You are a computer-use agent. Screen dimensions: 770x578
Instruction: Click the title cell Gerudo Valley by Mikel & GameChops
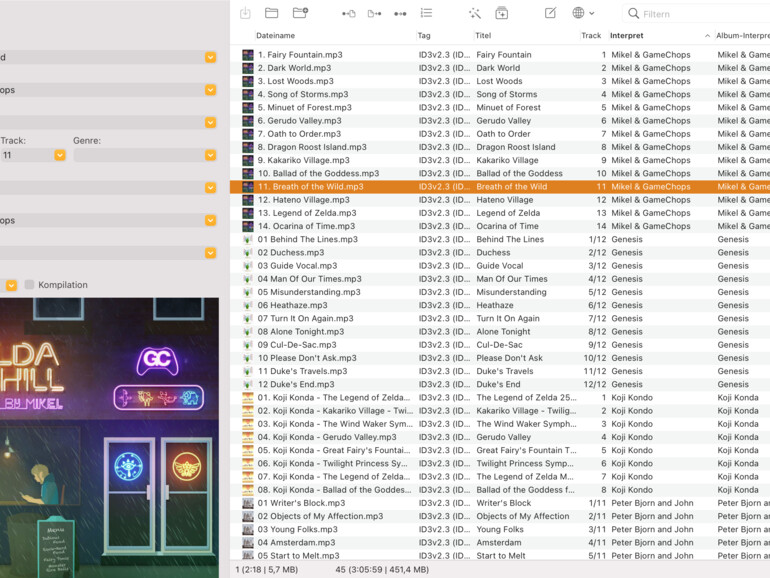coord(504,121)
